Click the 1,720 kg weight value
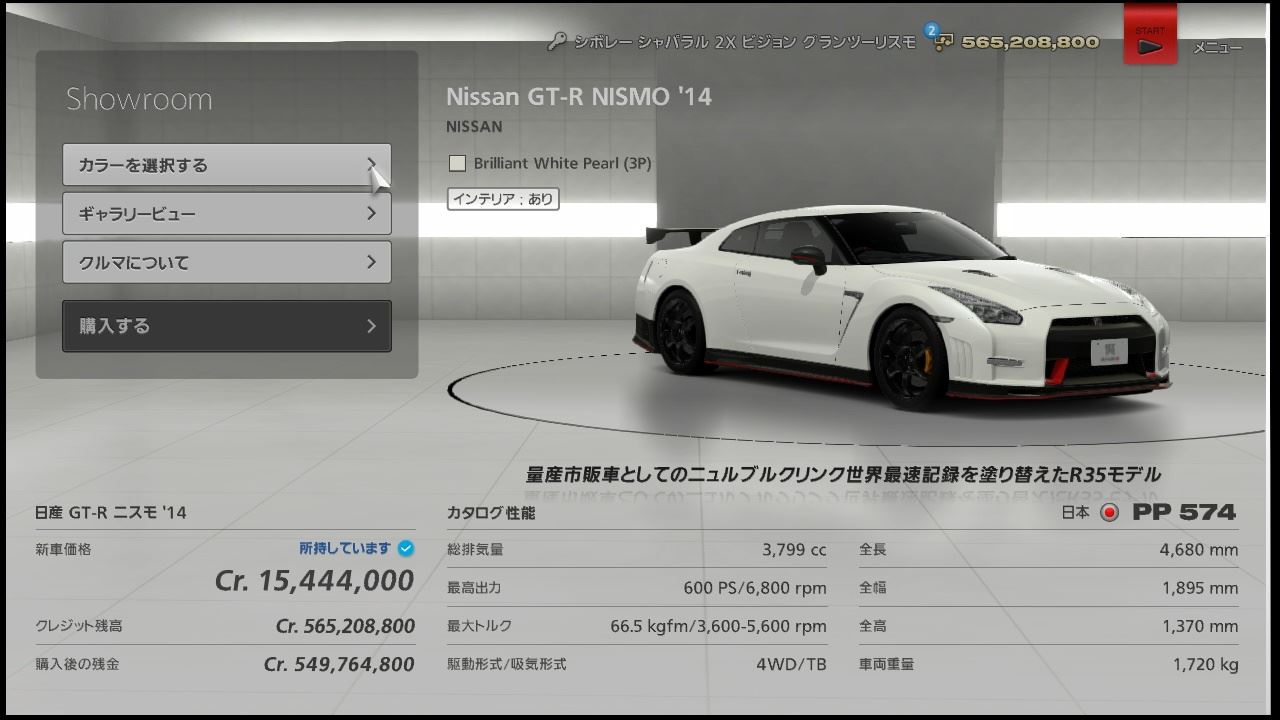This screenshot has width=1280, height=720. [1206, 664]
